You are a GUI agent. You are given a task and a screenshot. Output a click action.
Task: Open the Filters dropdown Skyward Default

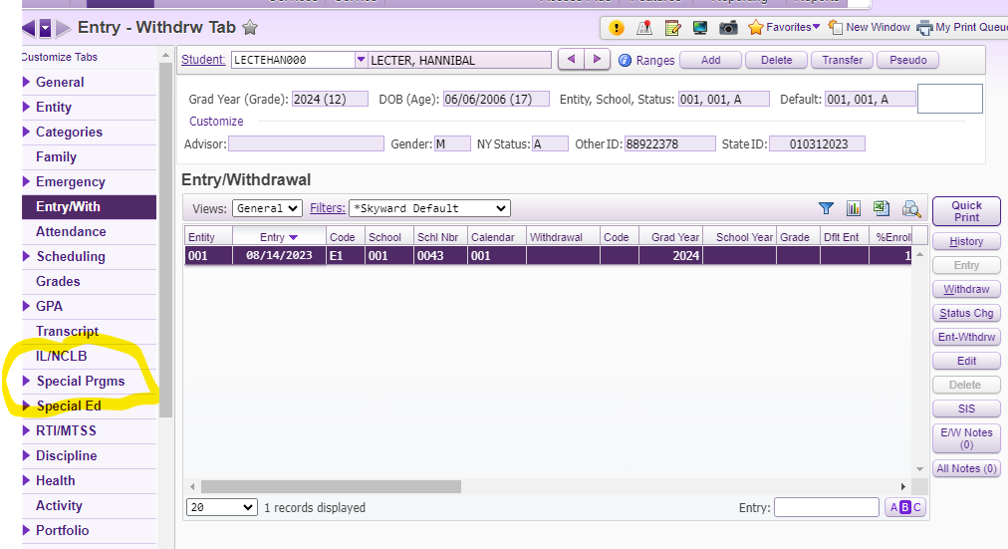pyautogui.click(x=429, y=208)
